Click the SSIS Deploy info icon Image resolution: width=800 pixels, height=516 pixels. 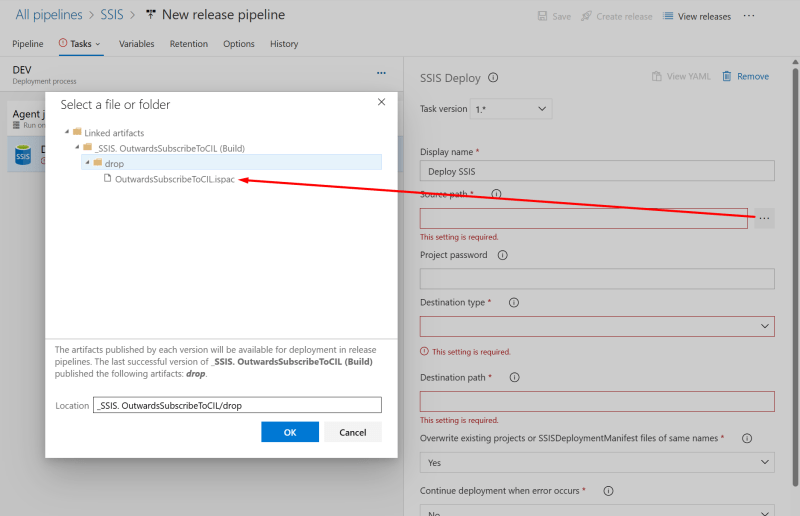pos(493,78)
